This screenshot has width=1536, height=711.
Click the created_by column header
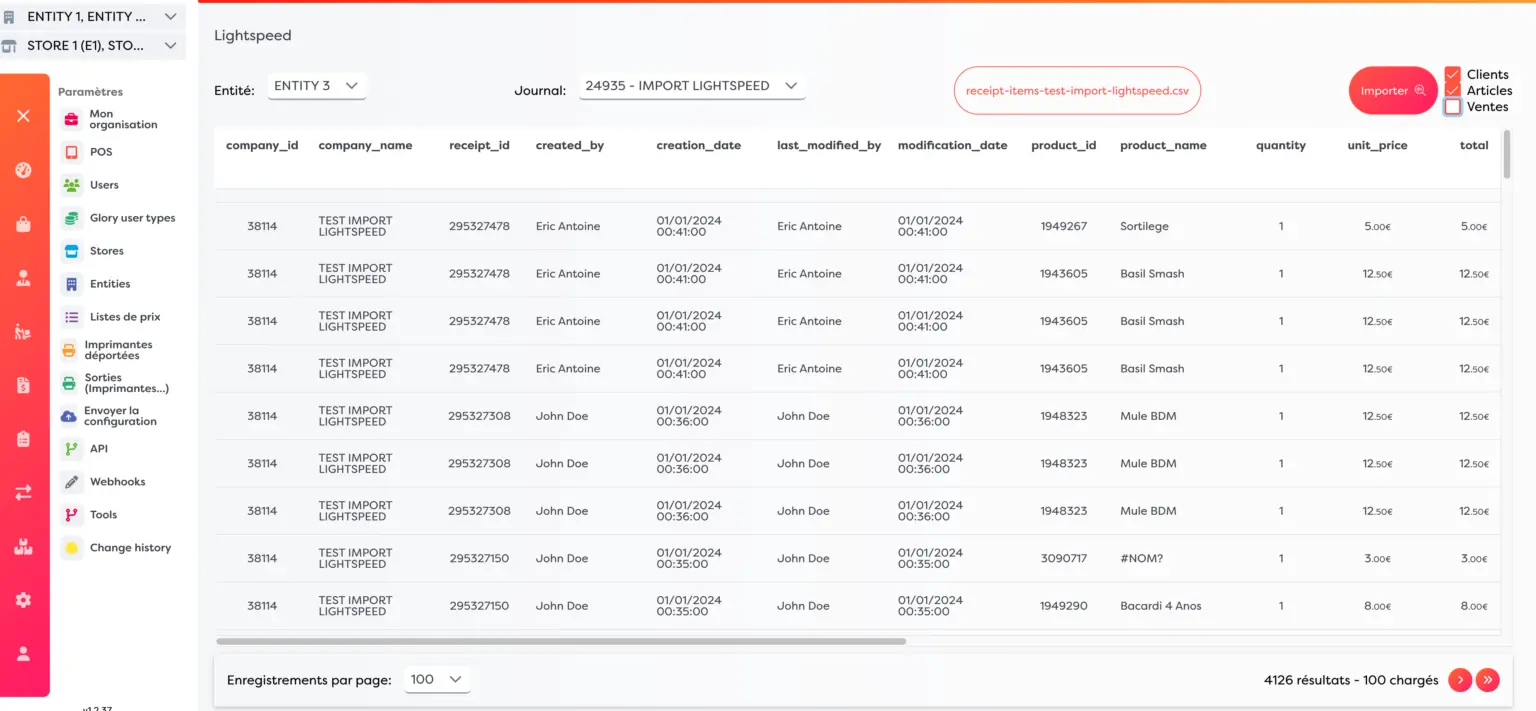coord(570,146)
